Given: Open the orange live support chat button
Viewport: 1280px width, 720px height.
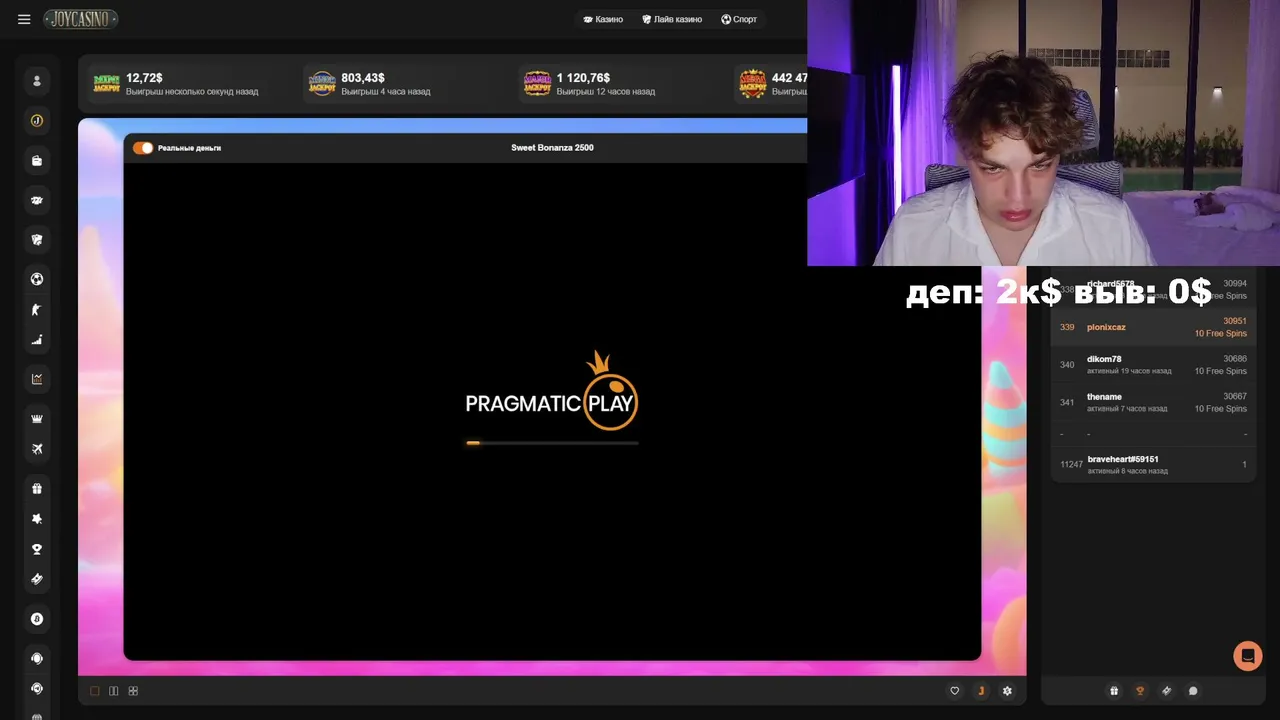Looking at the screenshot, I should click(x=1247, y=656).
